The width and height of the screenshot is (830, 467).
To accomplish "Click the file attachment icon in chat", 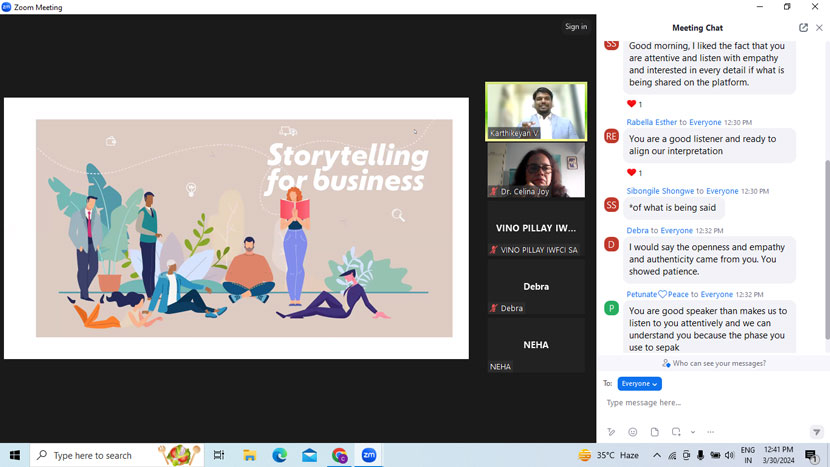I will pos(655,432).
